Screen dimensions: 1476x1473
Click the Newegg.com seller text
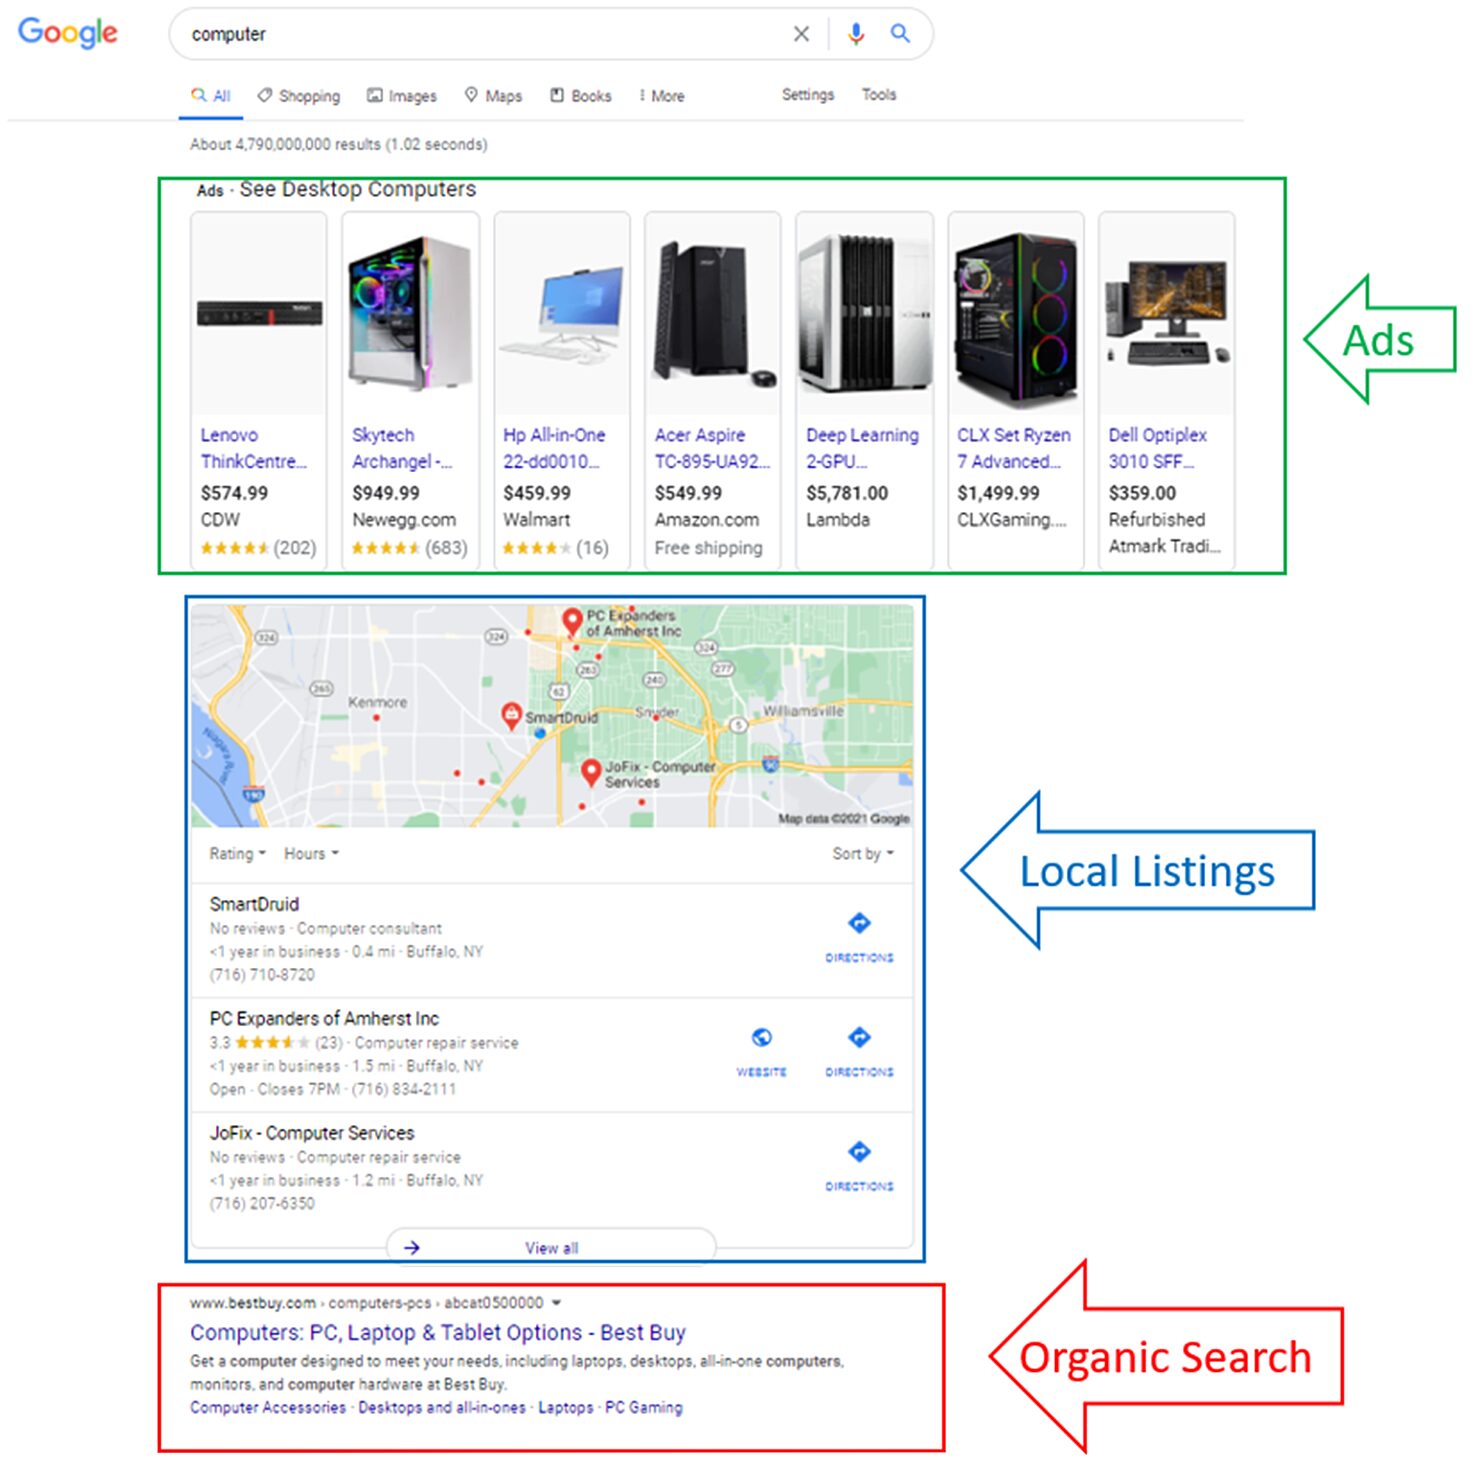404,520
